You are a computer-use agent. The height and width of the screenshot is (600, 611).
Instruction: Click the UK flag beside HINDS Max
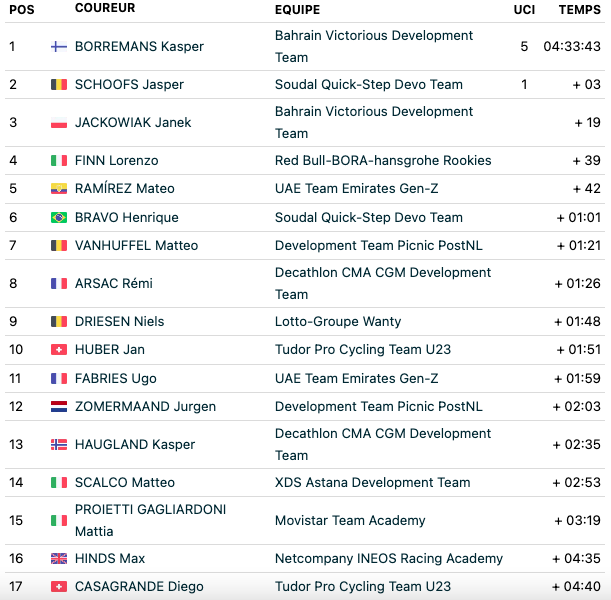(x=59, y=559)
